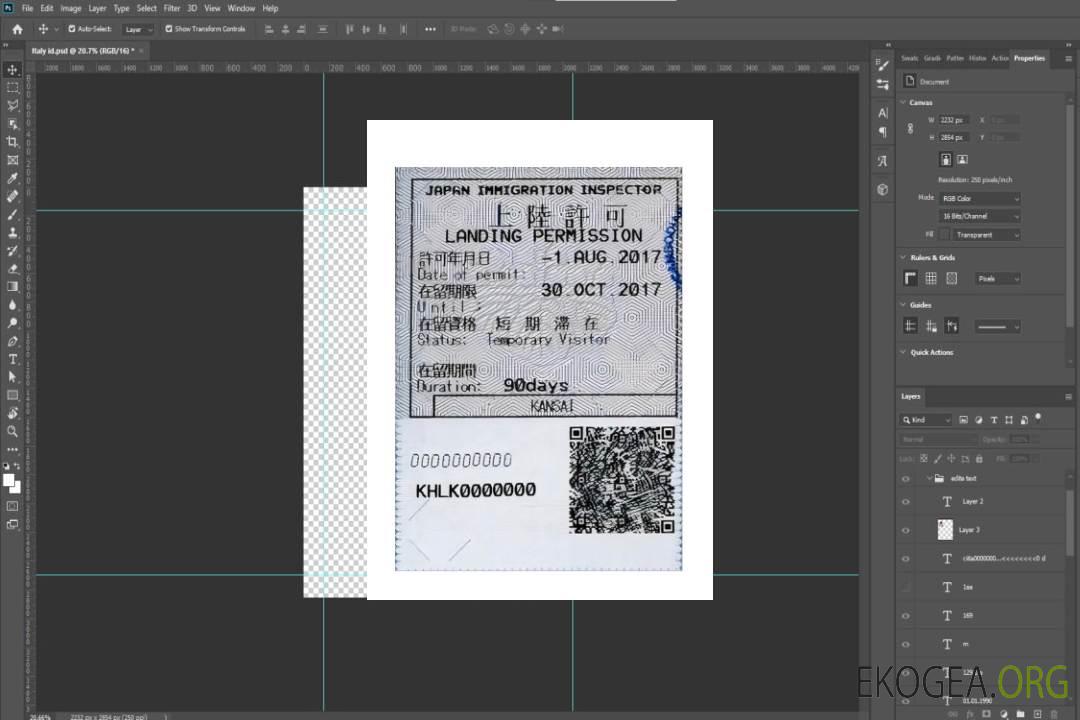Image resolution: width=1080 pixels, height=720 pixels.
Task: Set portrait canvas orientation
Action: point(946,160)
